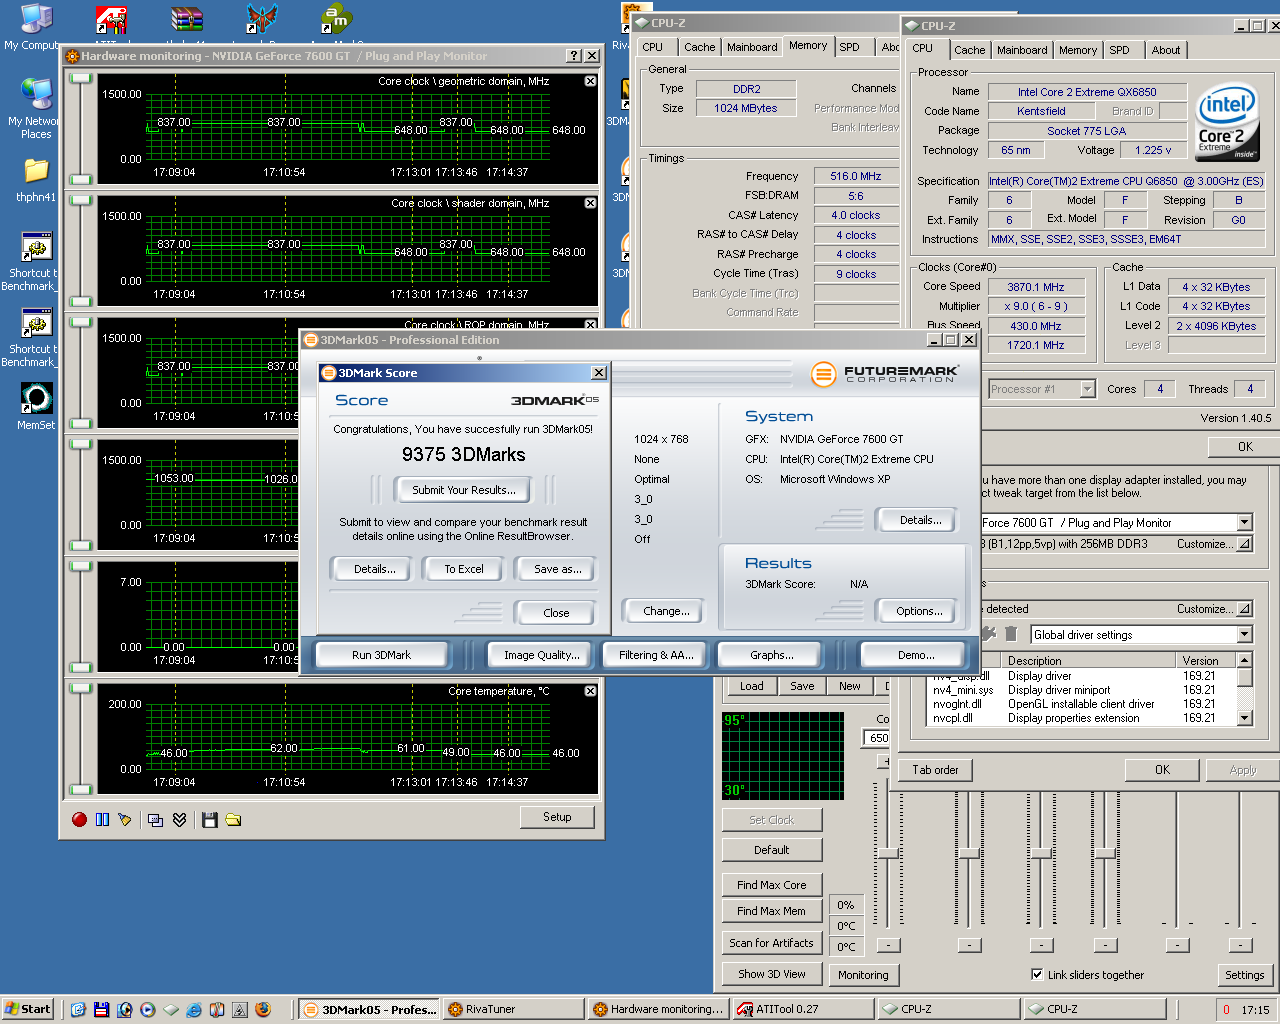Click the double down-chevron icon in monitoring toolbar
This screenshot has width=1280, height=1024.
[x=179, y=820]
